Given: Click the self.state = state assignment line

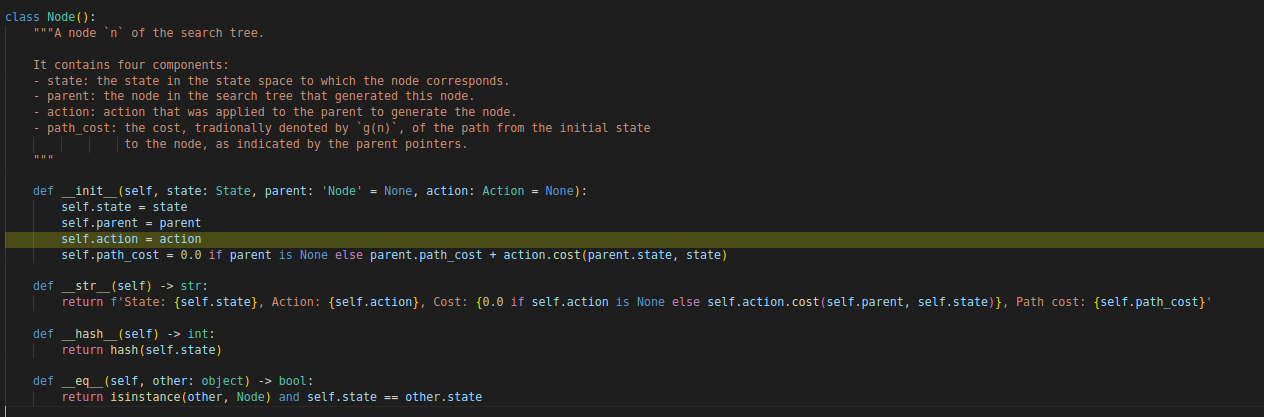Looking at the screenshot, I should pyautogui.click(x=124, y=207).
